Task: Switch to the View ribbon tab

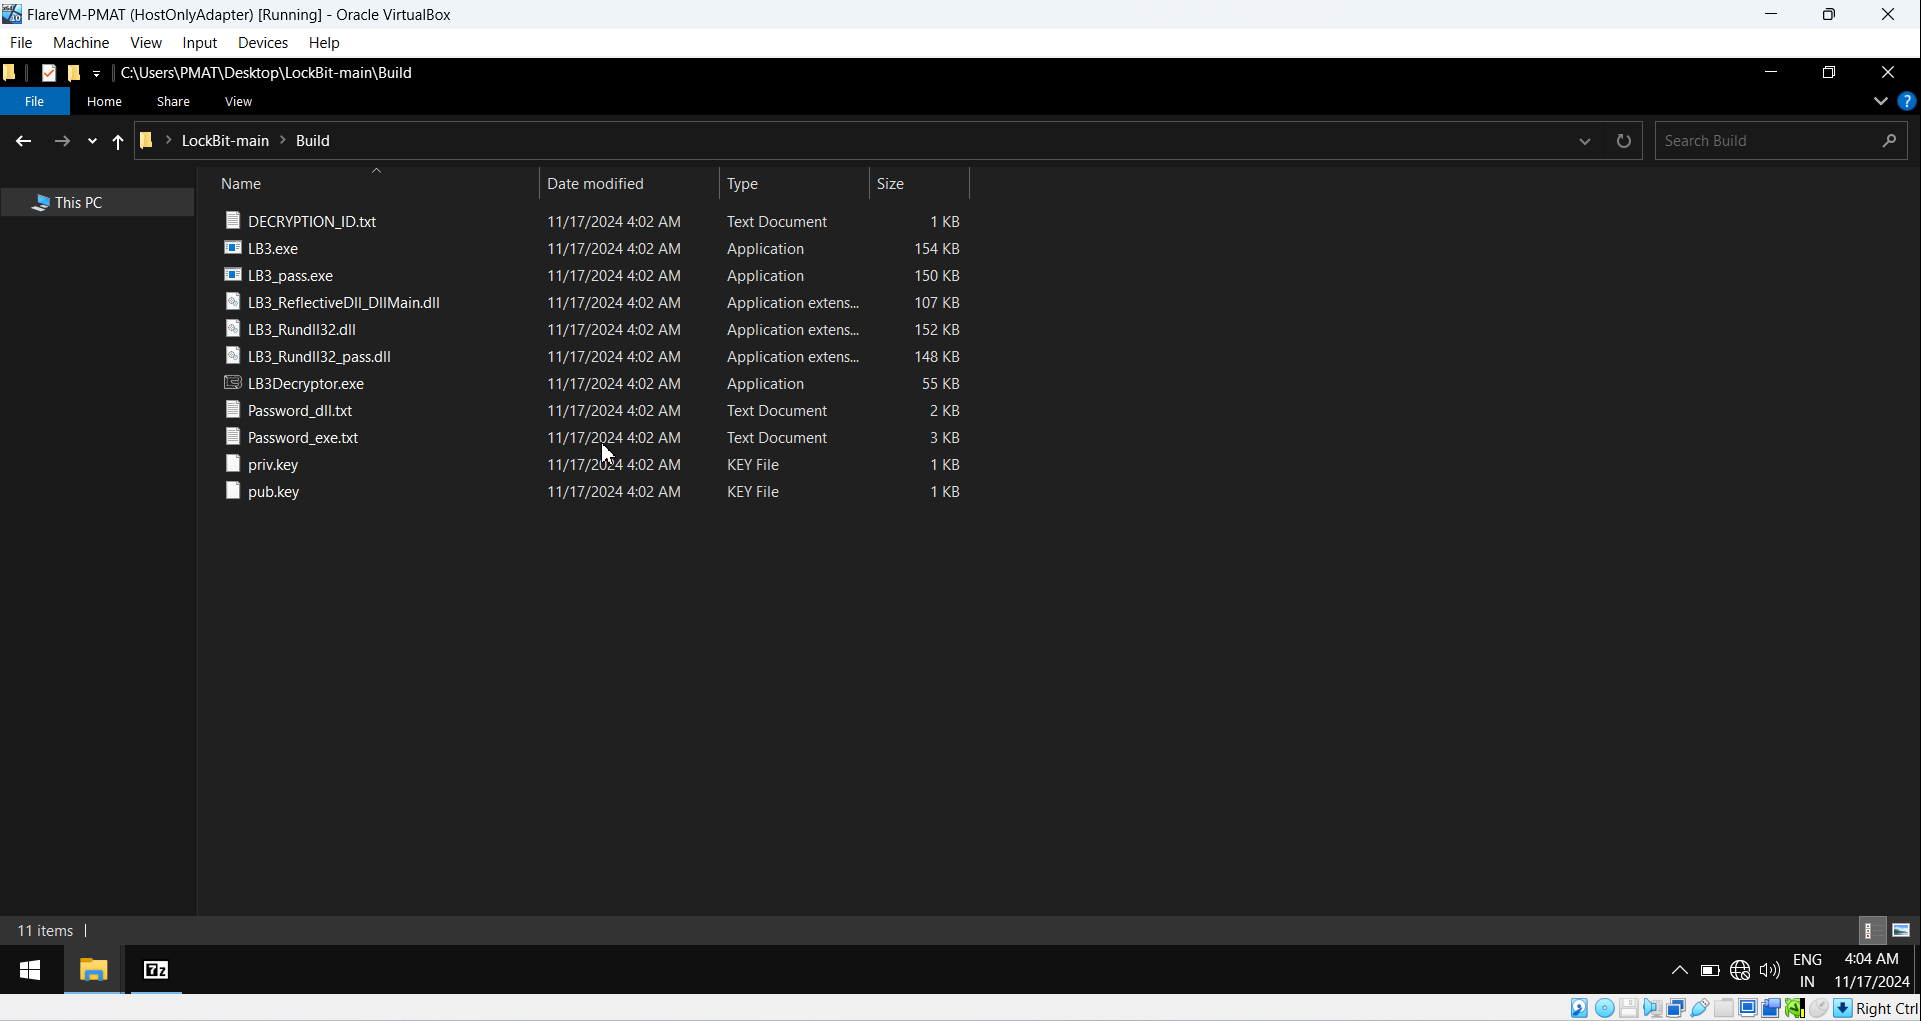Action: [238, 101]
